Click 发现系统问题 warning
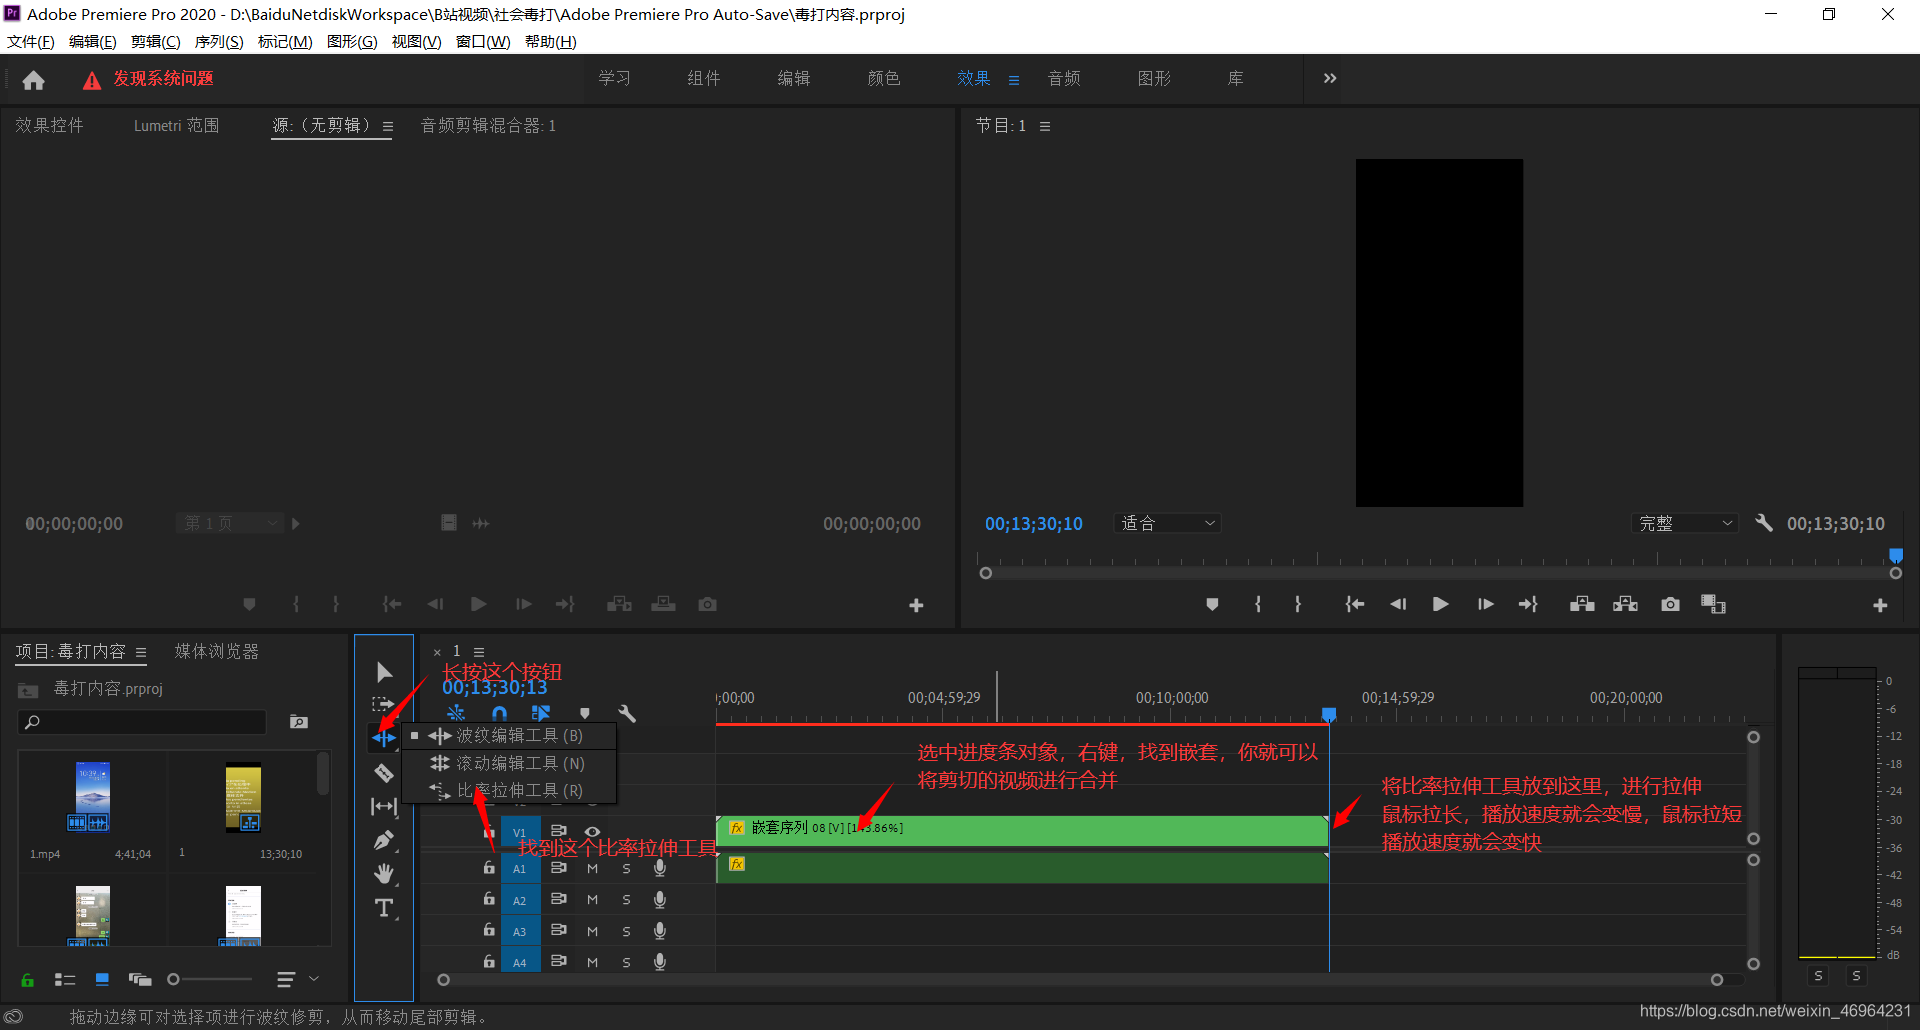This screenshot has width=1920, height=1030. coord(149,79)
